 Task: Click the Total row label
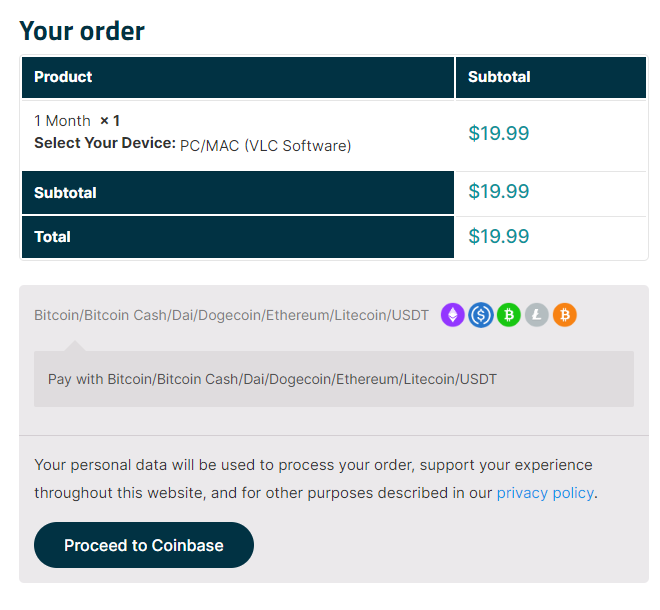pyautogui.click(x=52, y=237)
